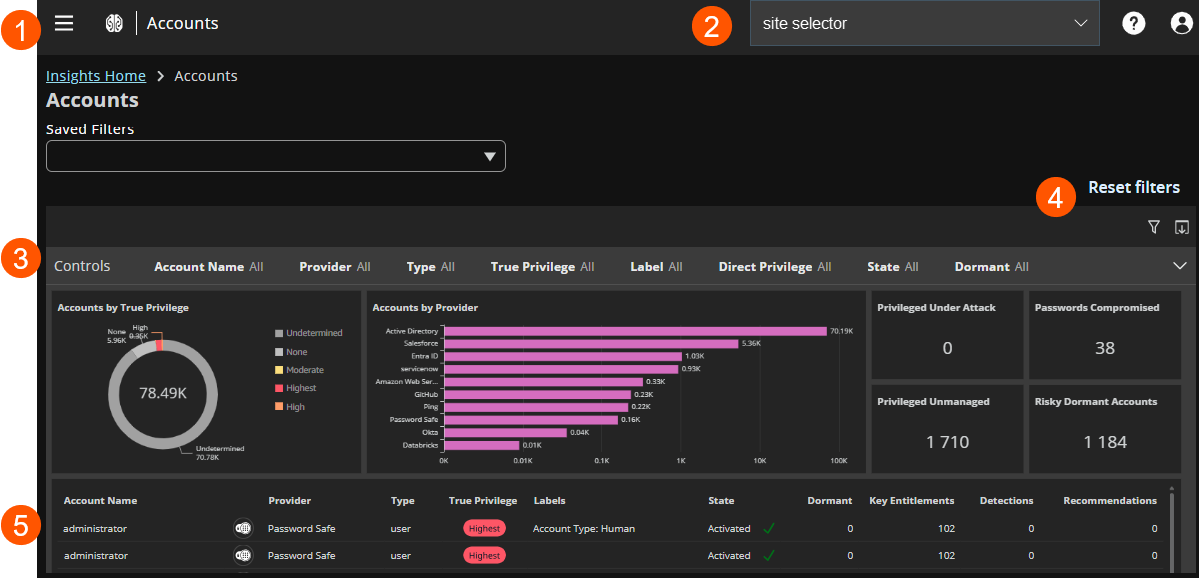Click the second administrator row account icon
This screenshot has height=578, width=1199.
[x=242, y=555]
